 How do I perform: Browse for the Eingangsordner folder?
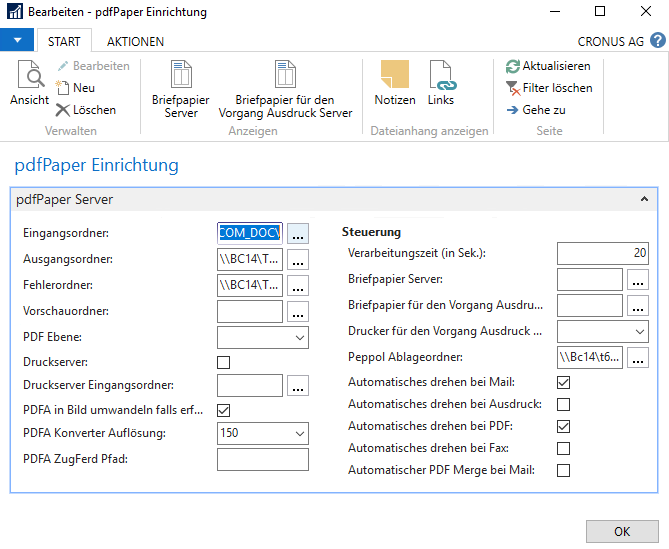tap(298, 233)
